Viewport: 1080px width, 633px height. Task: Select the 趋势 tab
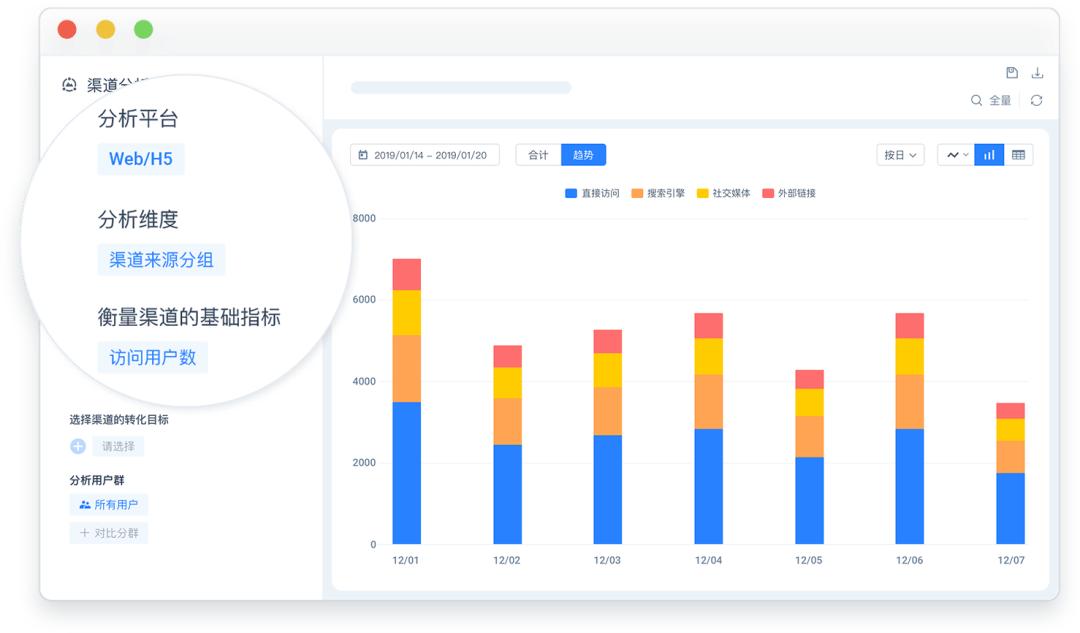(583, 155)
